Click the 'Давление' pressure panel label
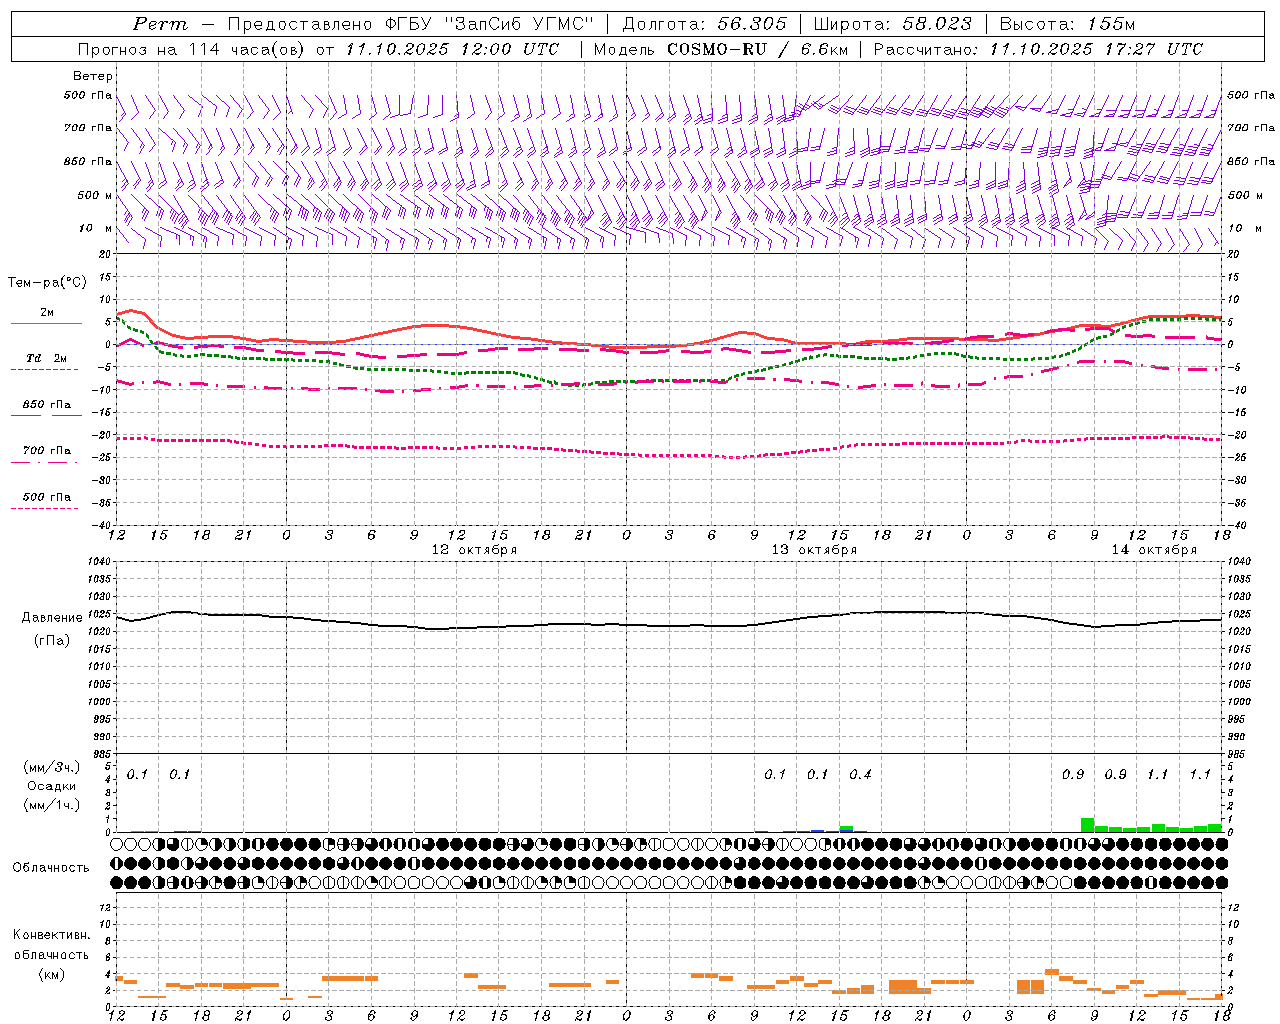This screenshot has width=1280, height=1024. click(52, 618)
